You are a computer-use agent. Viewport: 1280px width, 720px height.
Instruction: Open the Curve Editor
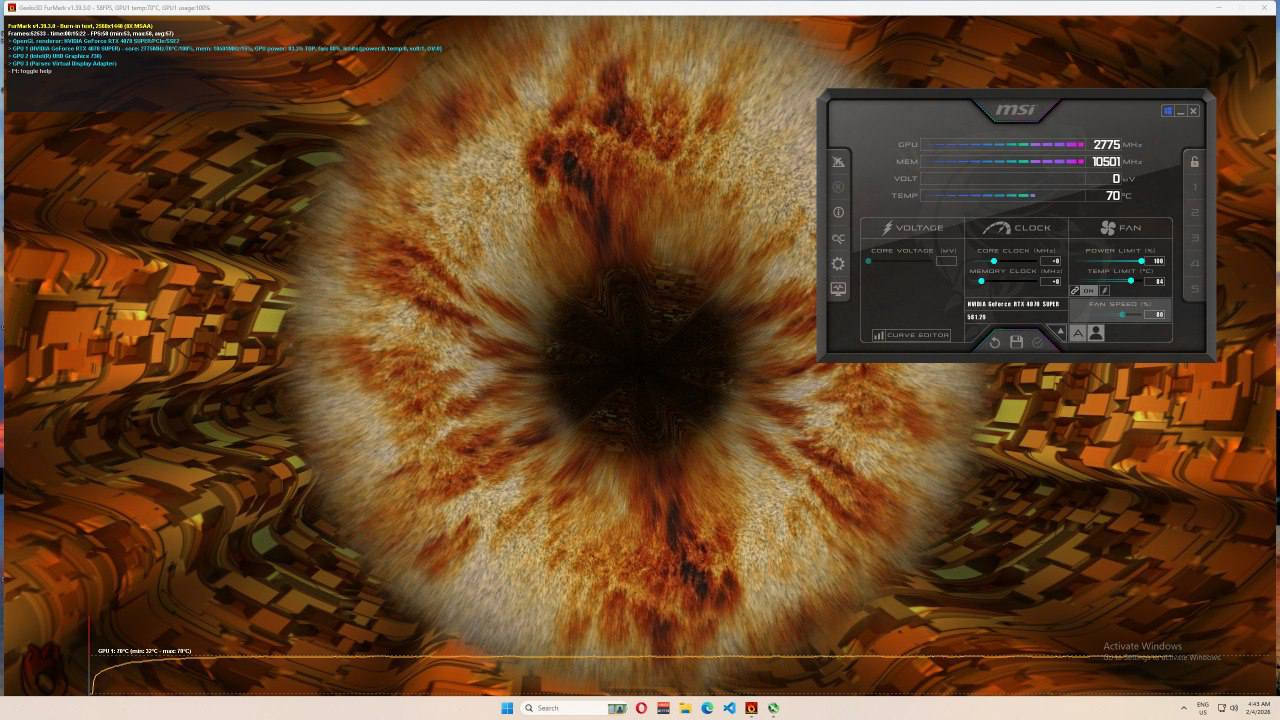pyautogui.click(x=911, y=335)
